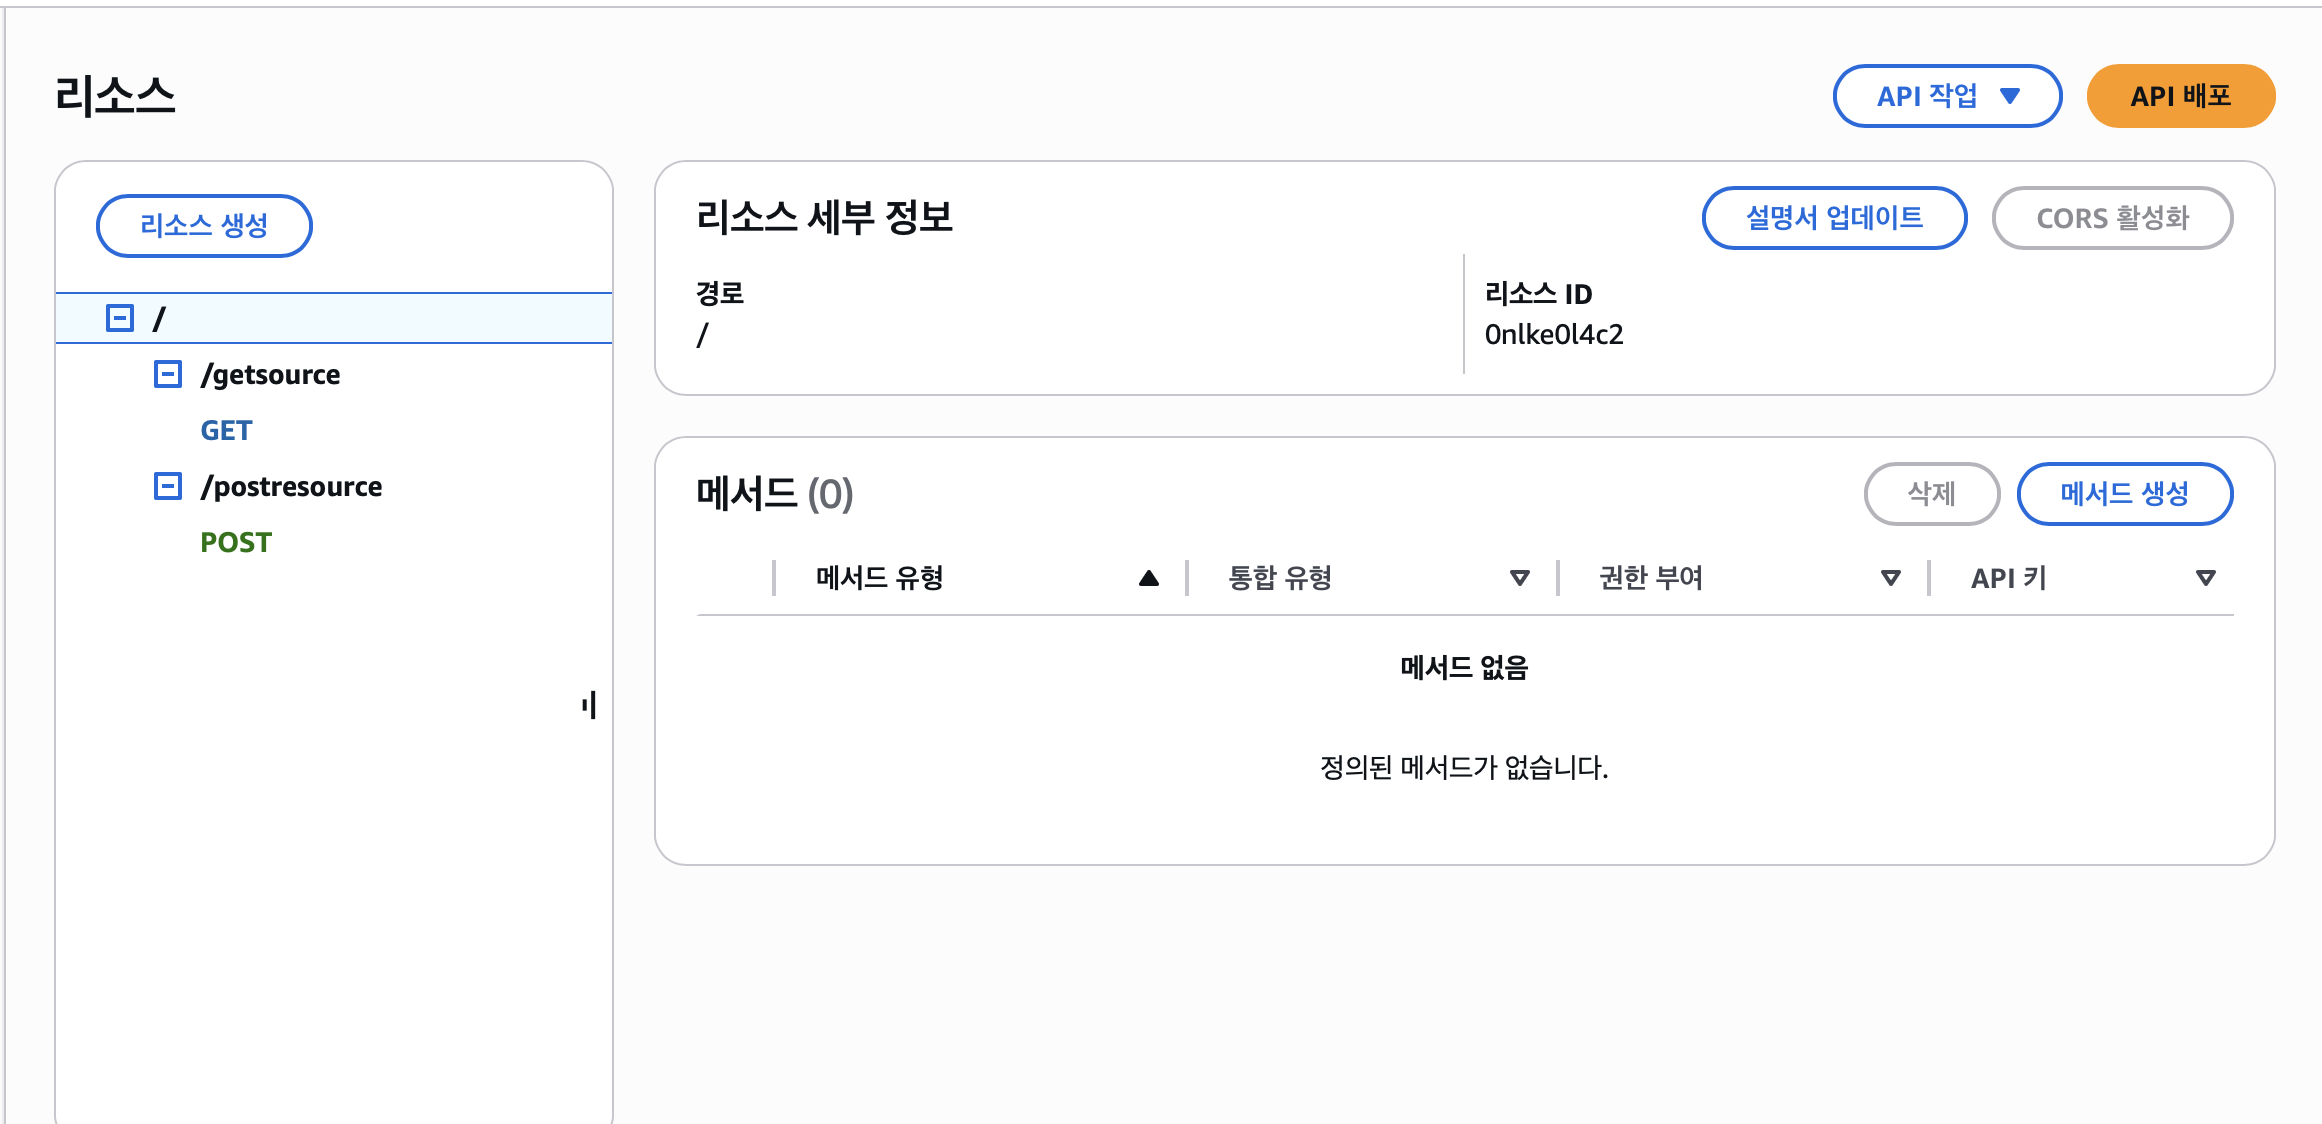Sort the 권한 부여 column

pyautogui.click(x=1890, y=578)
